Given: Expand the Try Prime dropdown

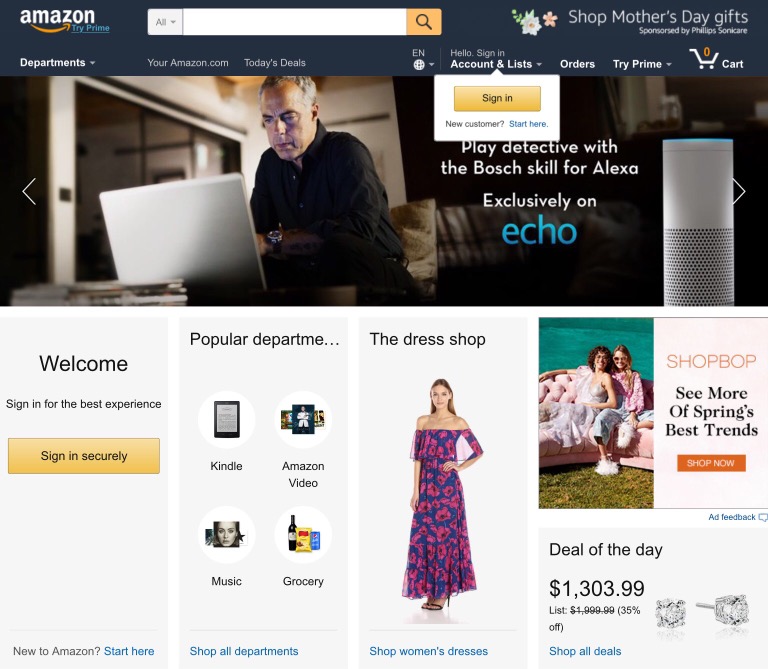Looking at the screenshot, I should coord(642,64).
